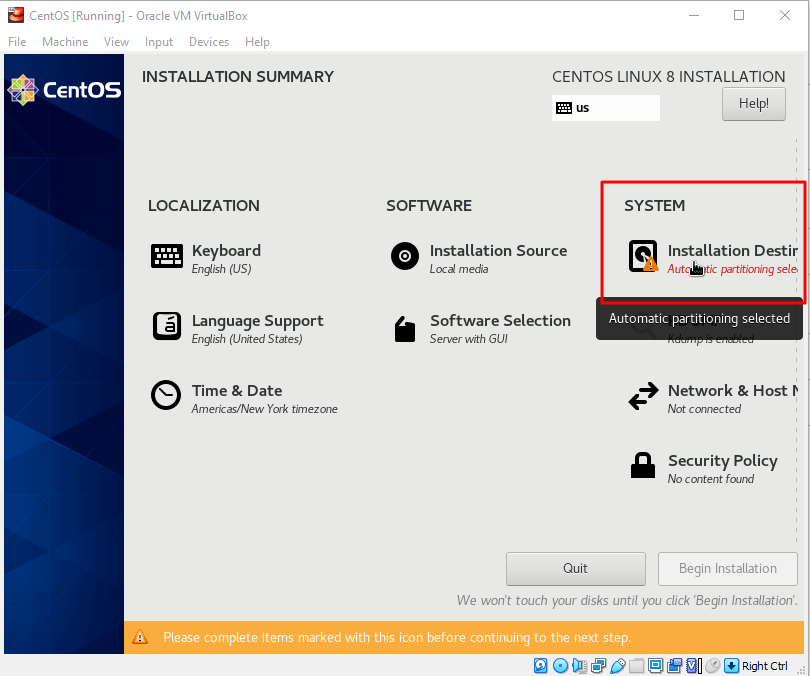
Task: Click the mouse integration status icon
Action: click(x=713, y=666)
